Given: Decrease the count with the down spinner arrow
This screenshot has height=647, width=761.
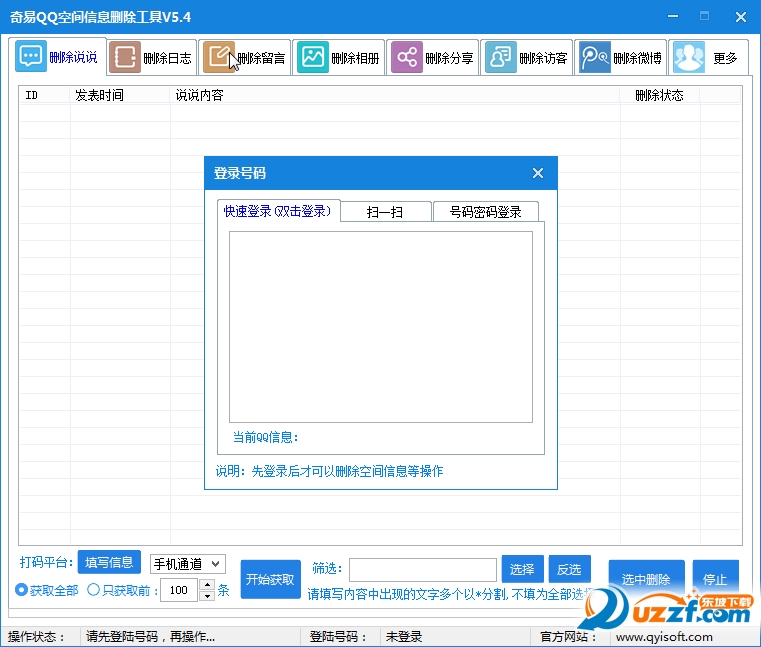Looking at the screenshot, I should click(207, 596).
